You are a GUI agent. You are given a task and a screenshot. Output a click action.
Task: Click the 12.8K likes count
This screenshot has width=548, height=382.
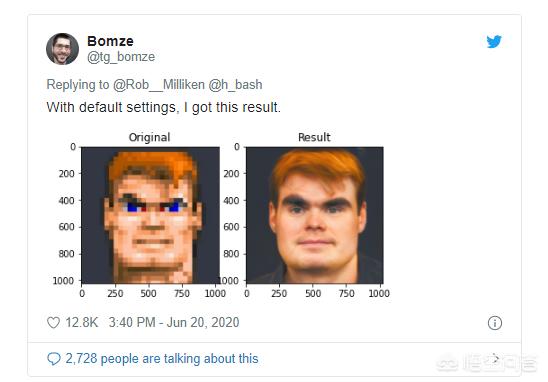point(82,322)
